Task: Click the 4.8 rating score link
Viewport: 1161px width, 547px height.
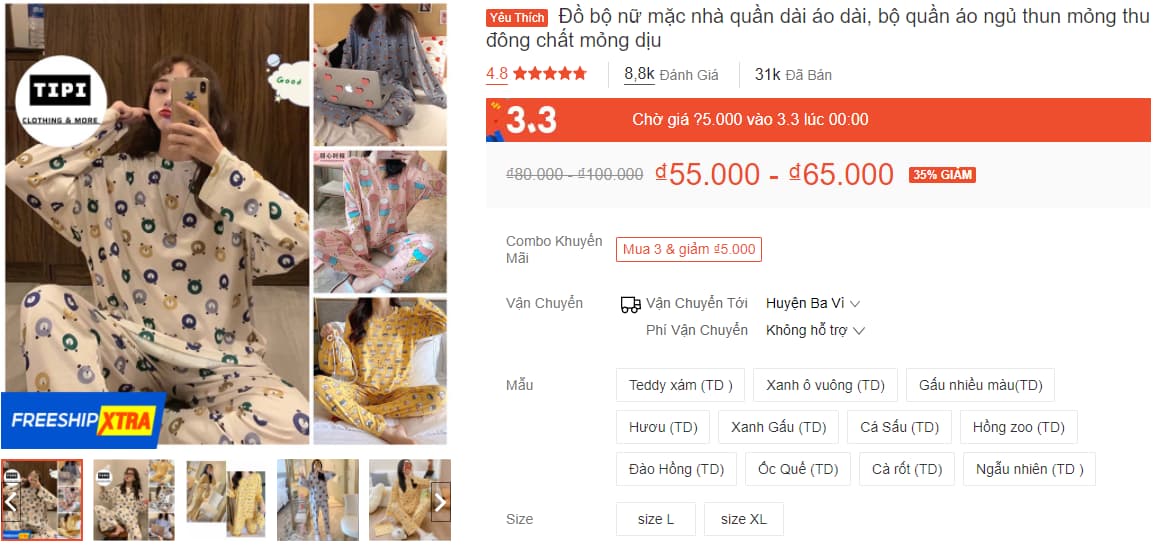Action: coord(497,74)
